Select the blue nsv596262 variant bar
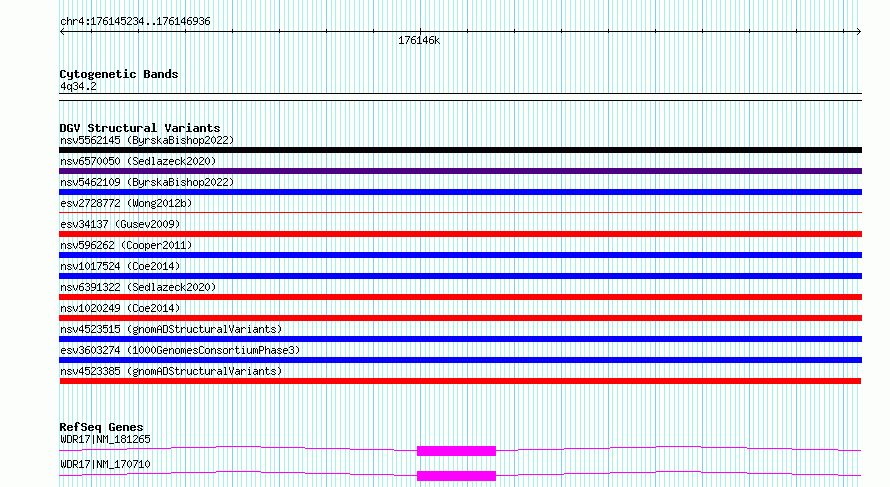 [x=460, y=255]
